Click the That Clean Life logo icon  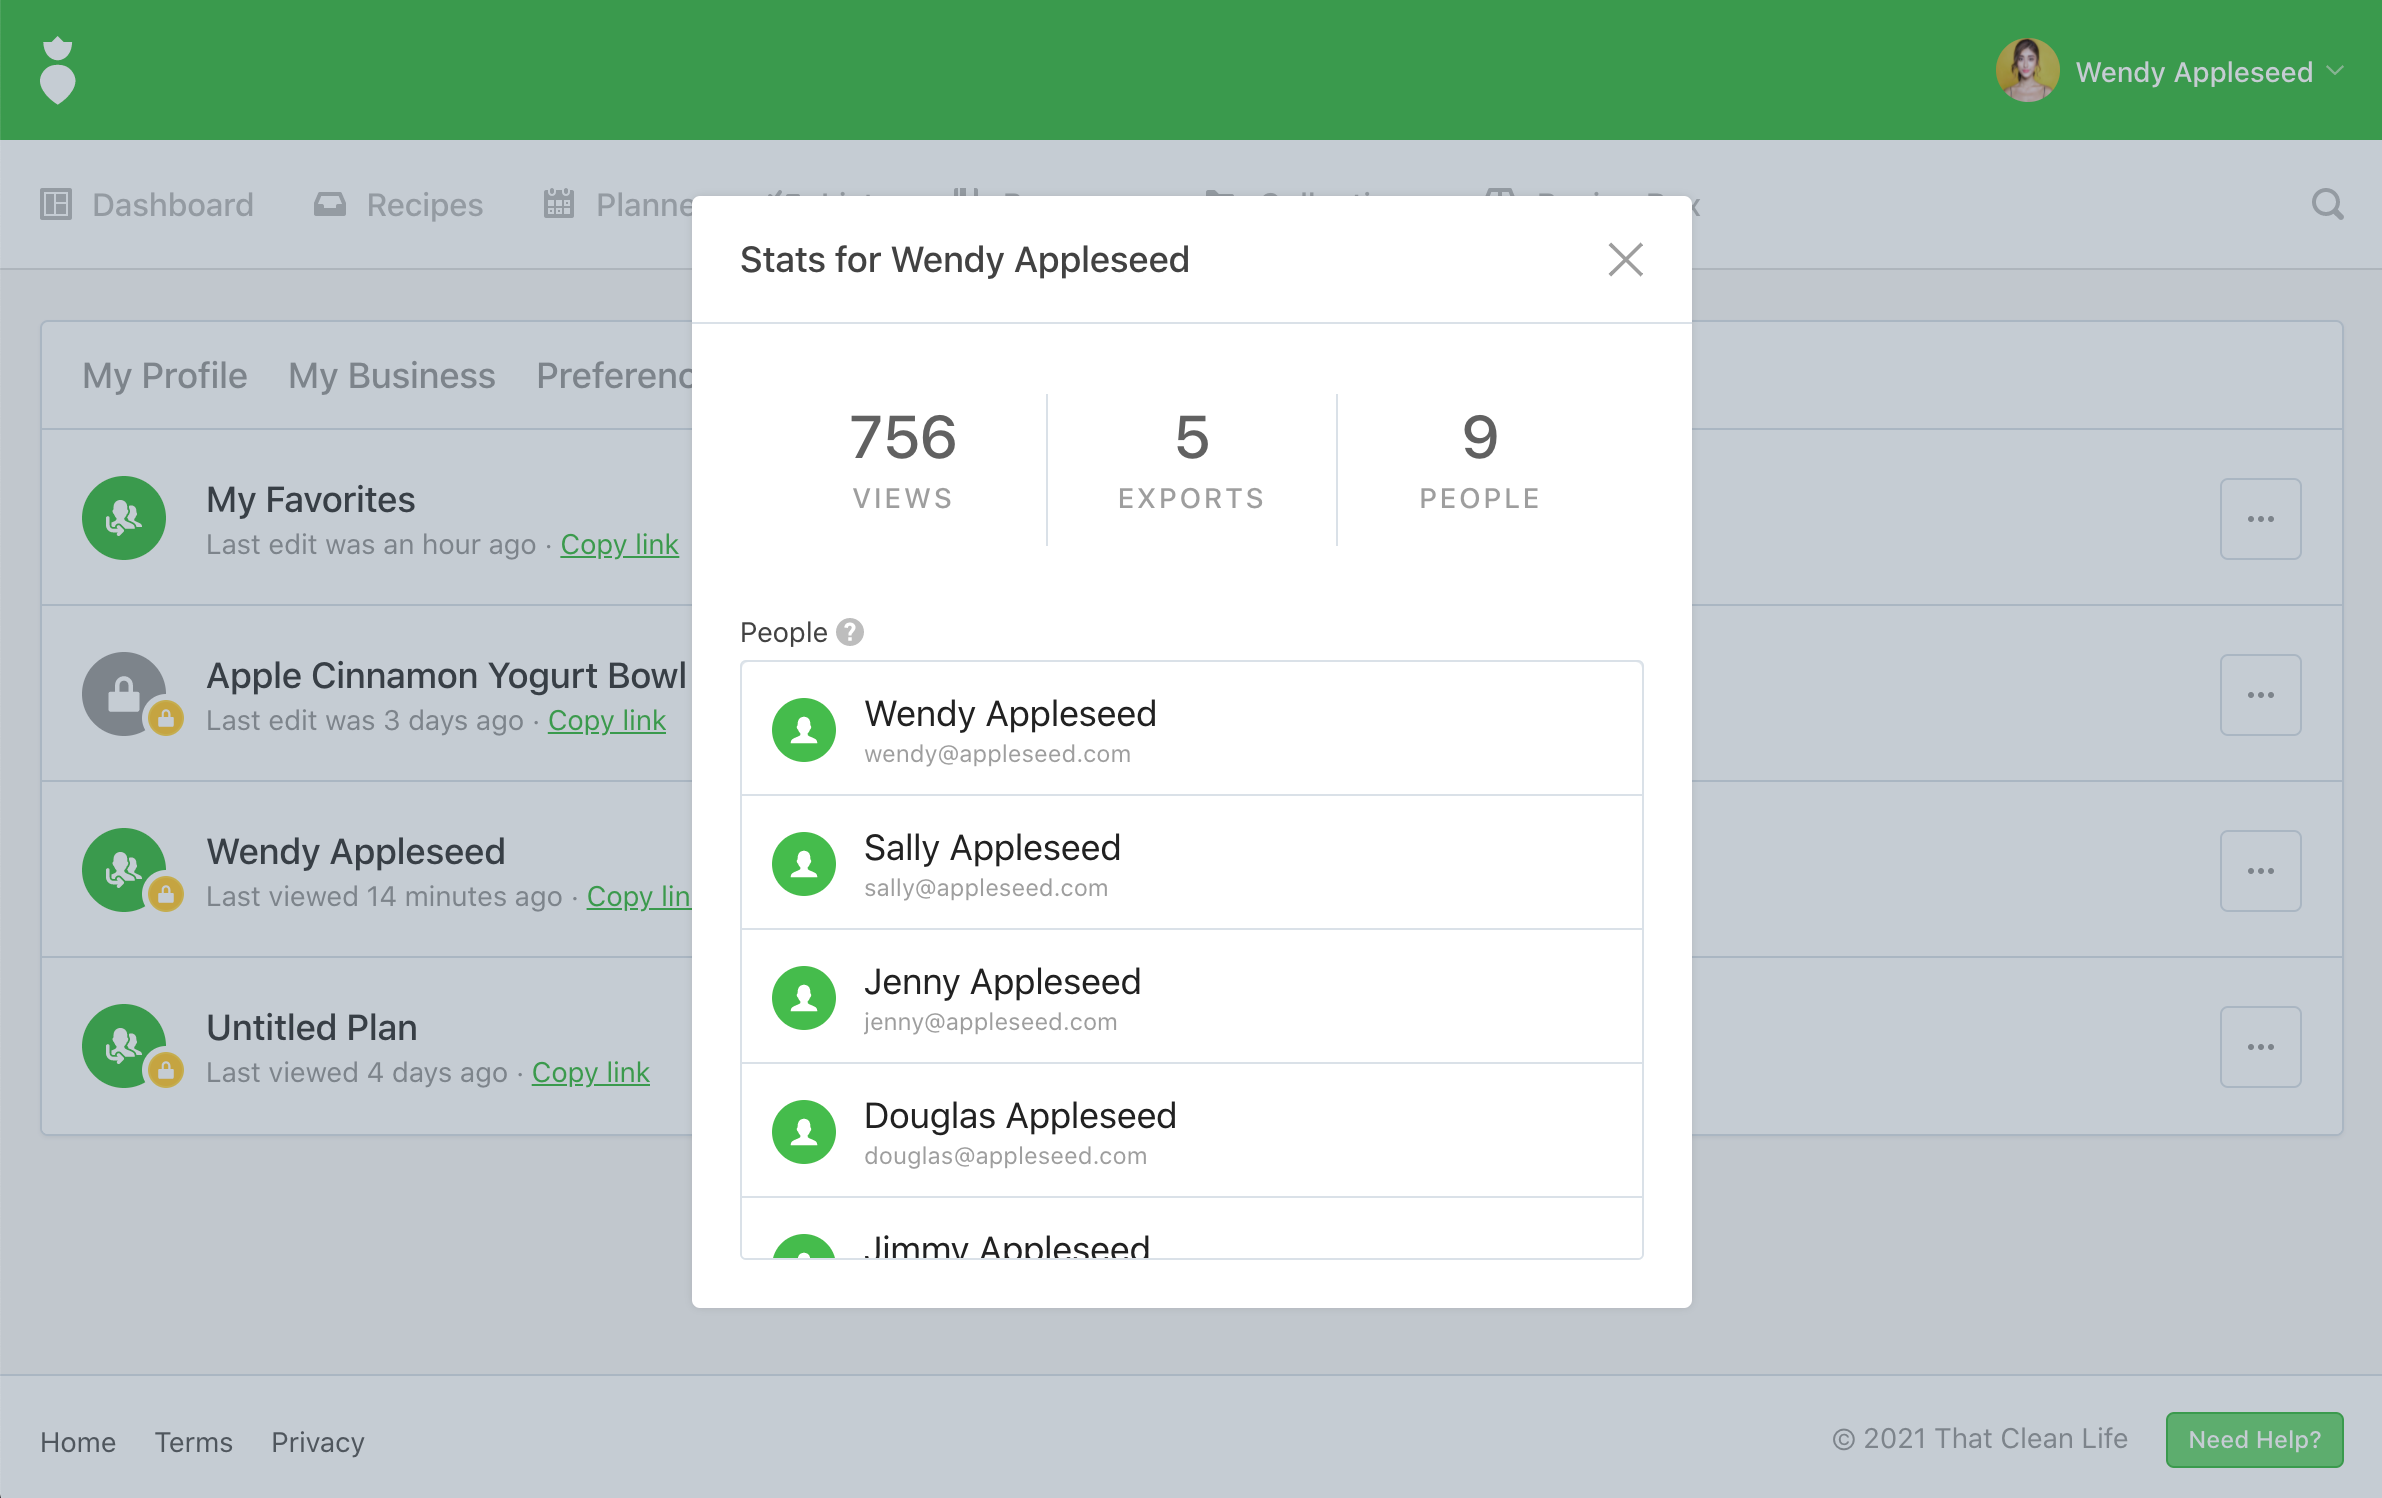click(58, 70)
